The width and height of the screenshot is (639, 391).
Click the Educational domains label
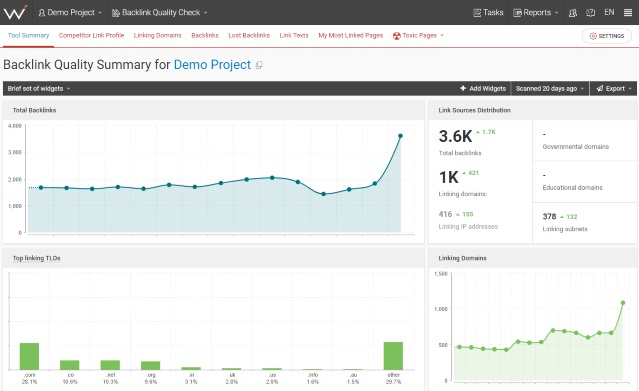point(572,188)
